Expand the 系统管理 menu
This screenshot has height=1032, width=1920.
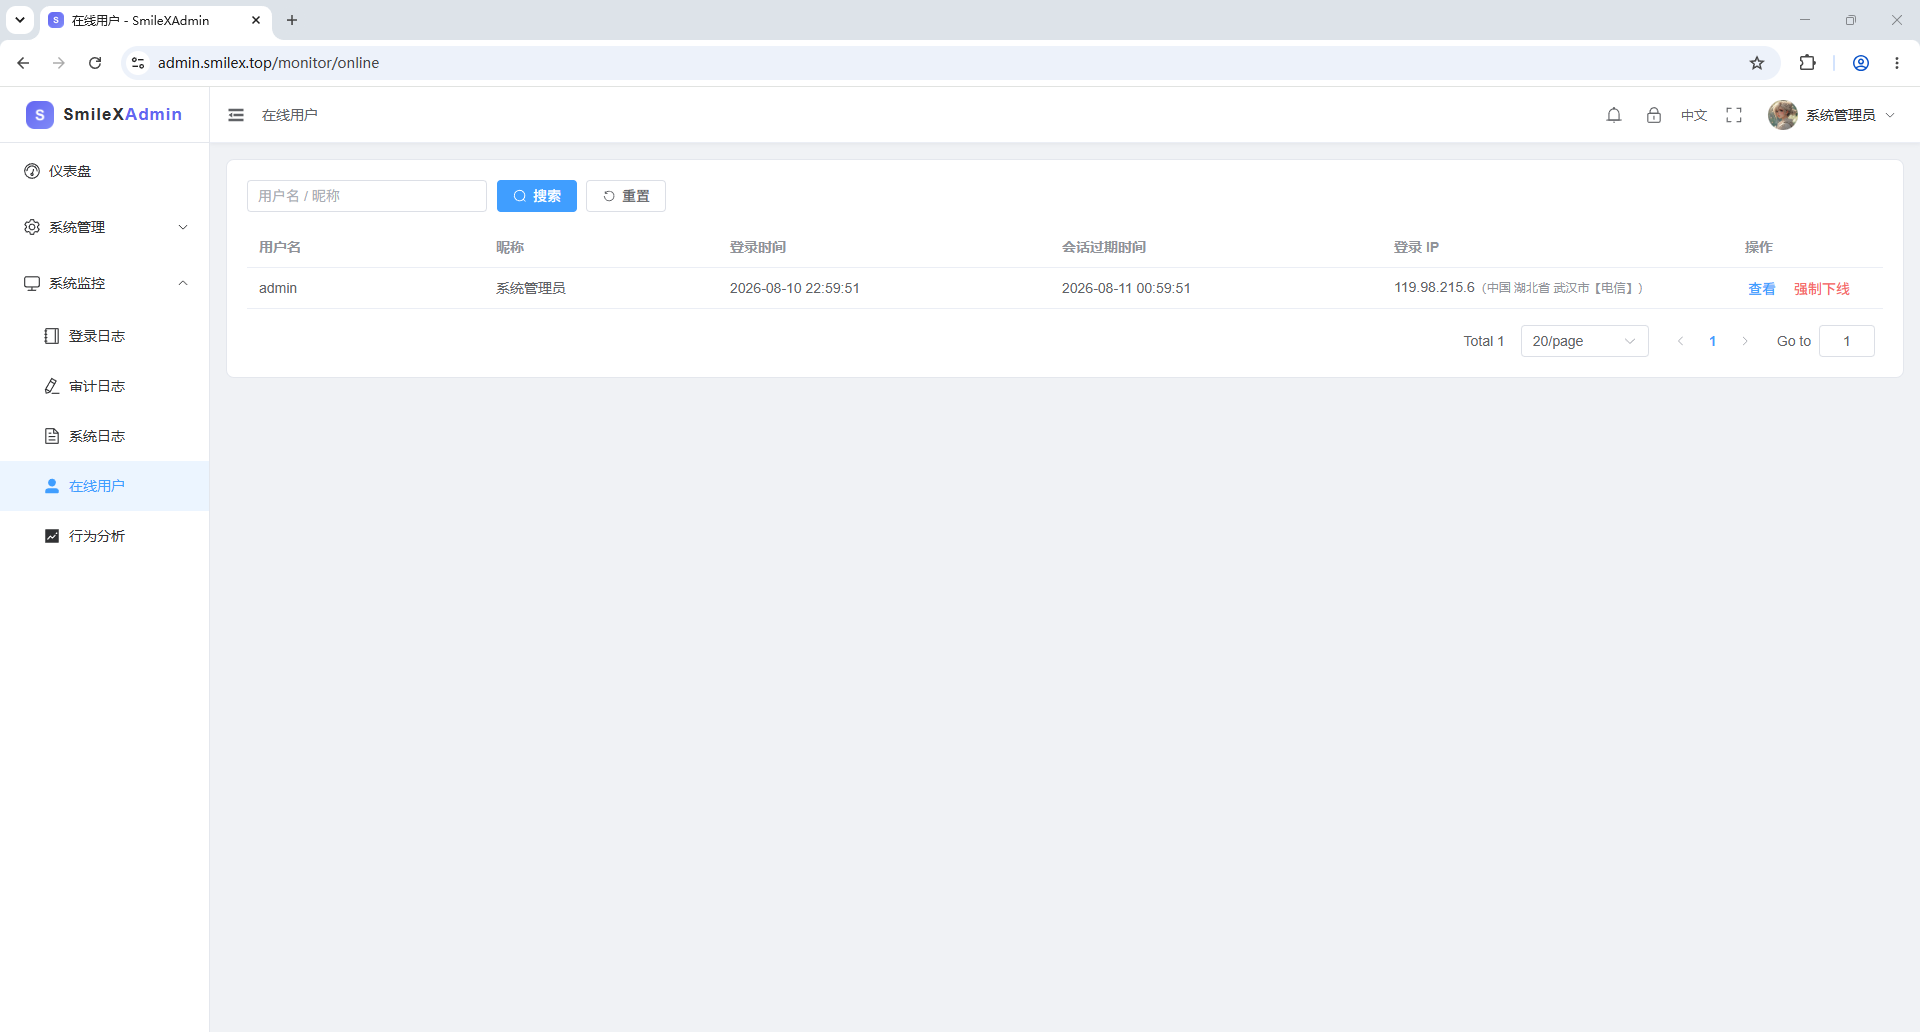point(104,227)
